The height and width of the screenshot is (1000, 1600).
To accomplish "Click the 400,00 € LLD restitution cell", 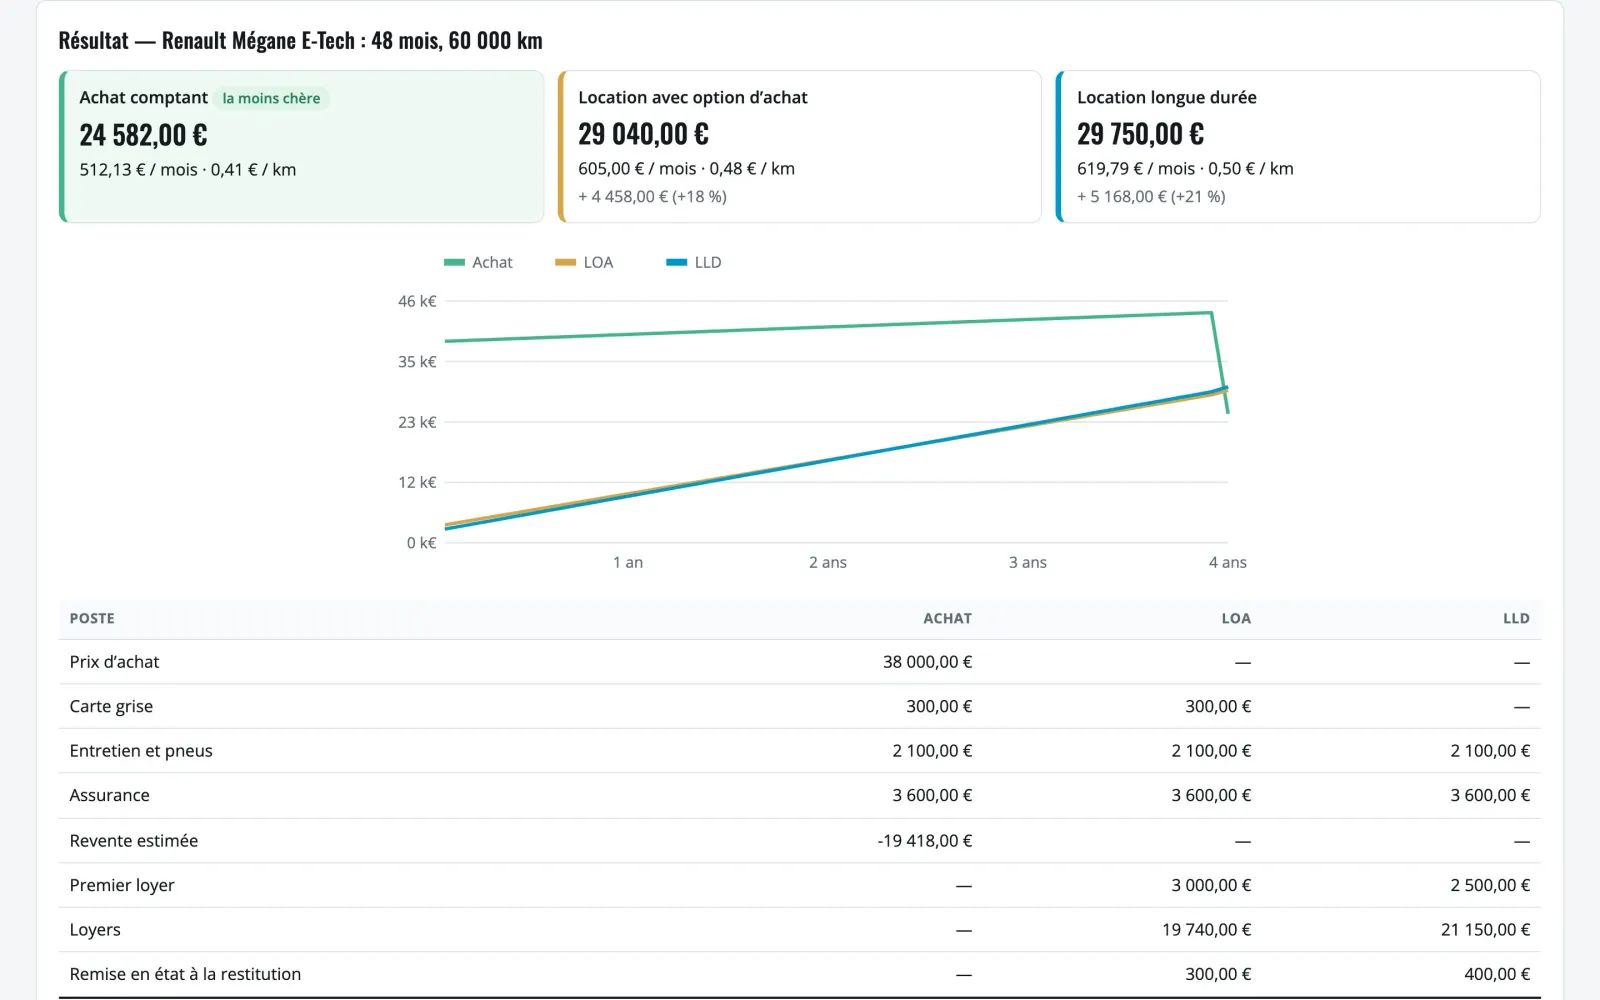I will click(x=1497, y=974).
